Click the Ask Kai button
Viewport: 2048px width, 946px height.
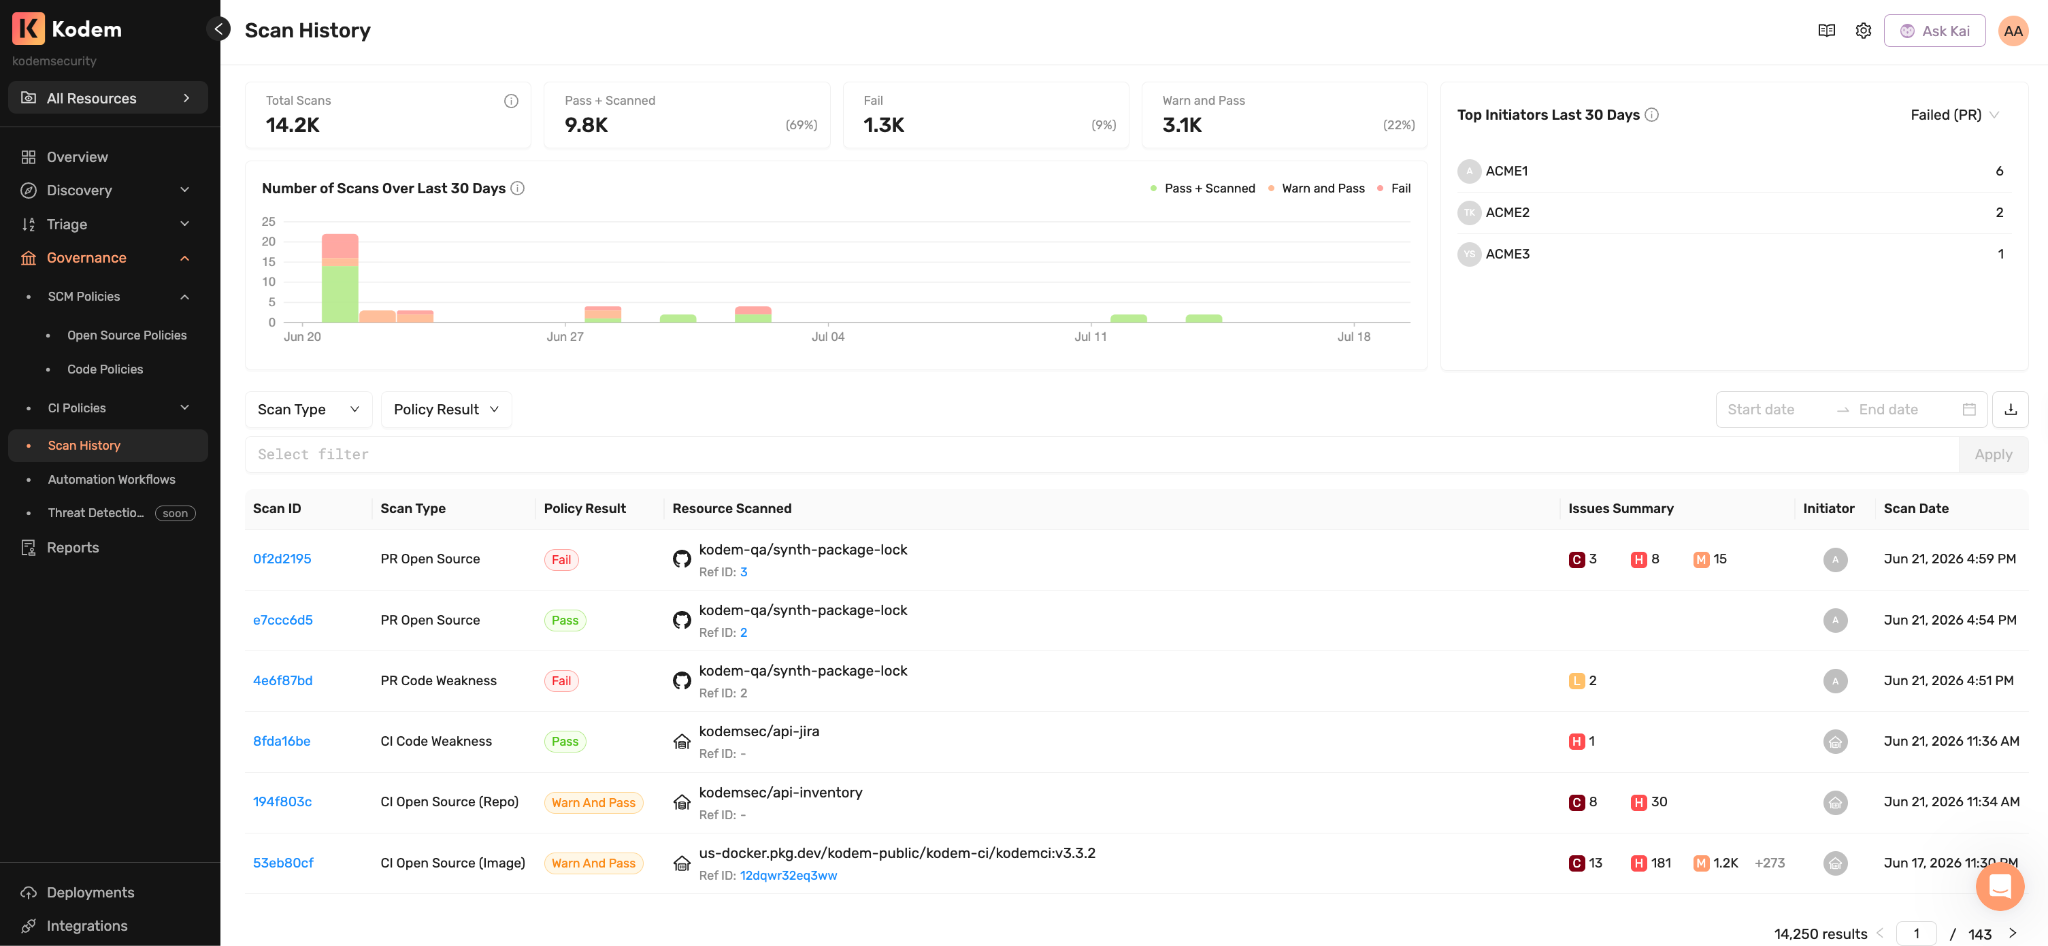click(1935, 31)
